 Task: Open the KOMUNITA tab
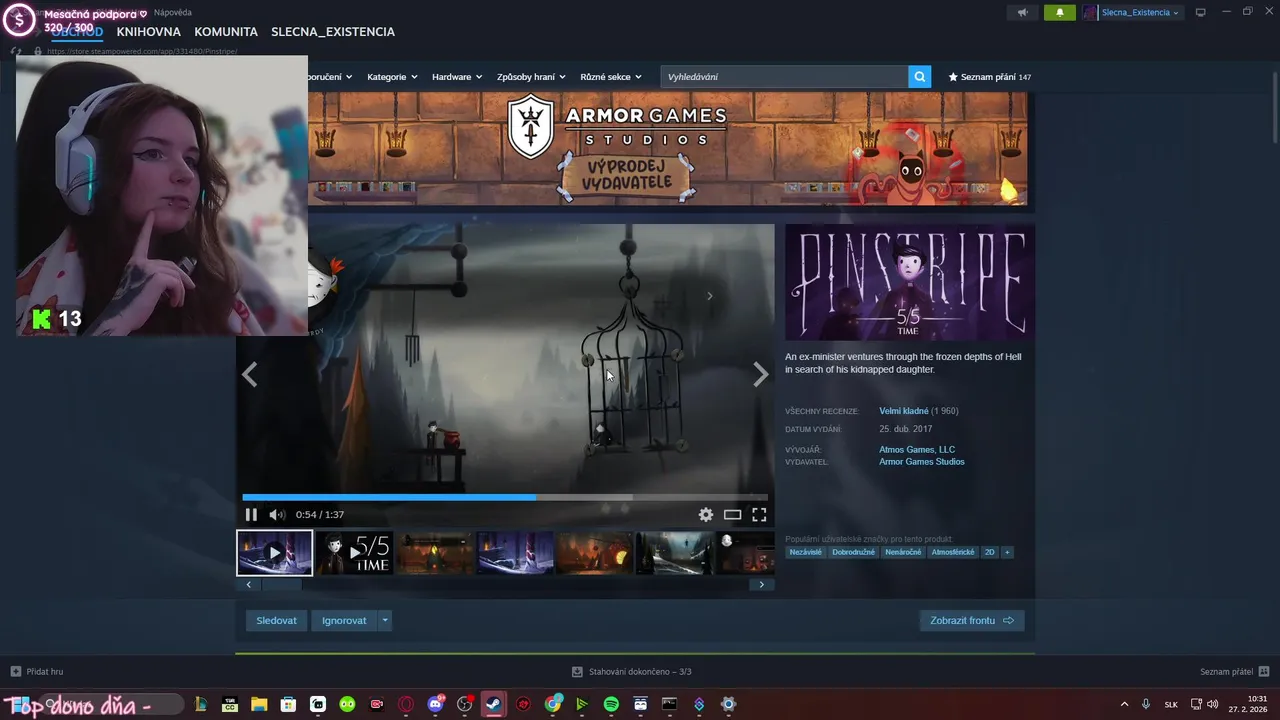[226, 32]
